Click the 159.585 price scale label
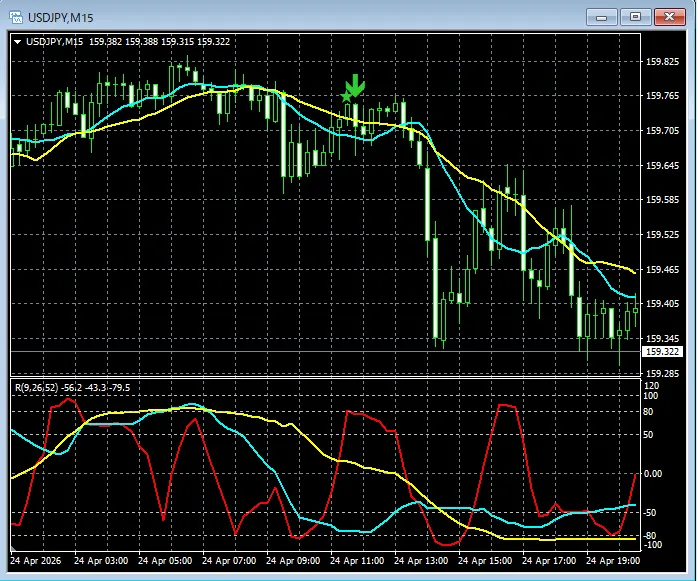 pyautogui.click(x=661, y=200)
